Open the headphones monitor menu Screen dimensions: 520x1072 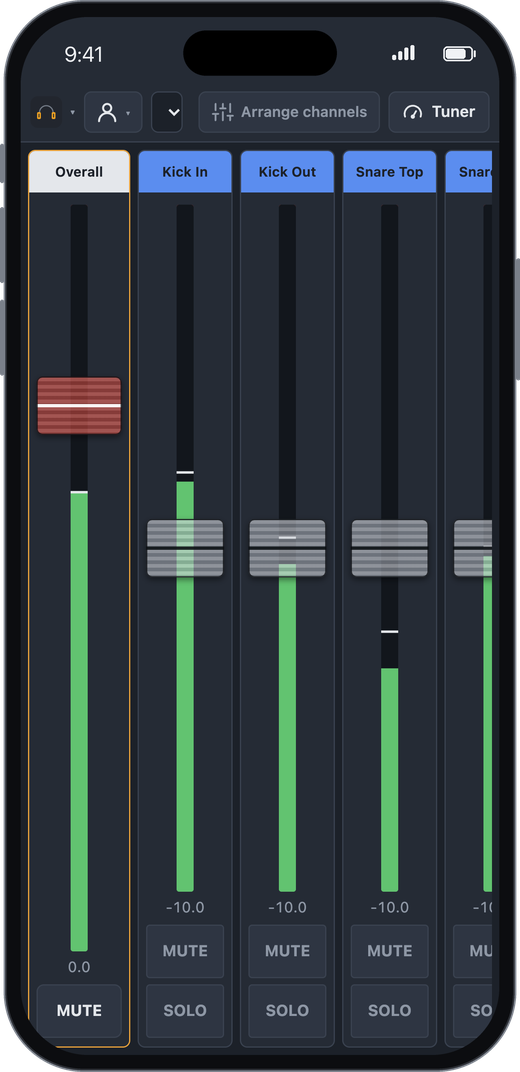tap(46, 112)
